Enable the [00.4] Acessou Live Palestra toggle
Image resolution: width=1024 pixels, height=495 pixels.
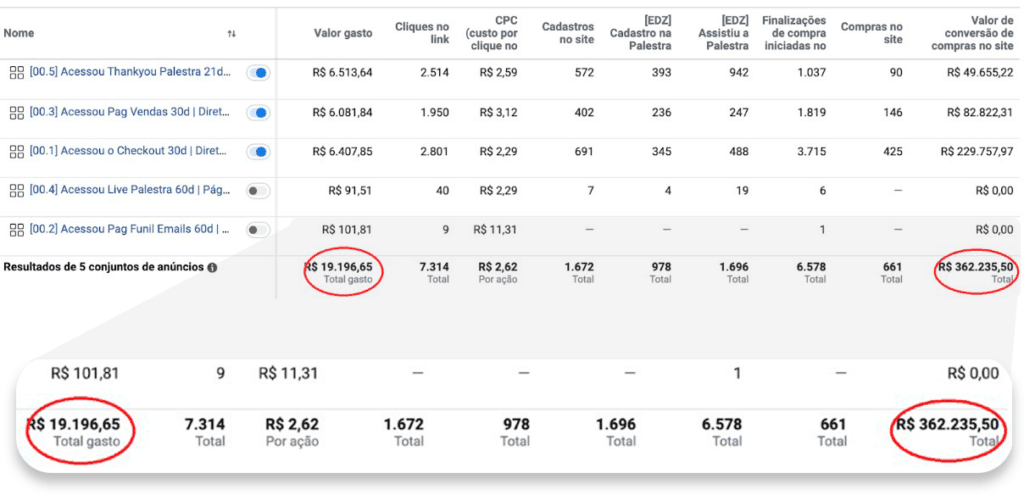[x=258, y=190]
